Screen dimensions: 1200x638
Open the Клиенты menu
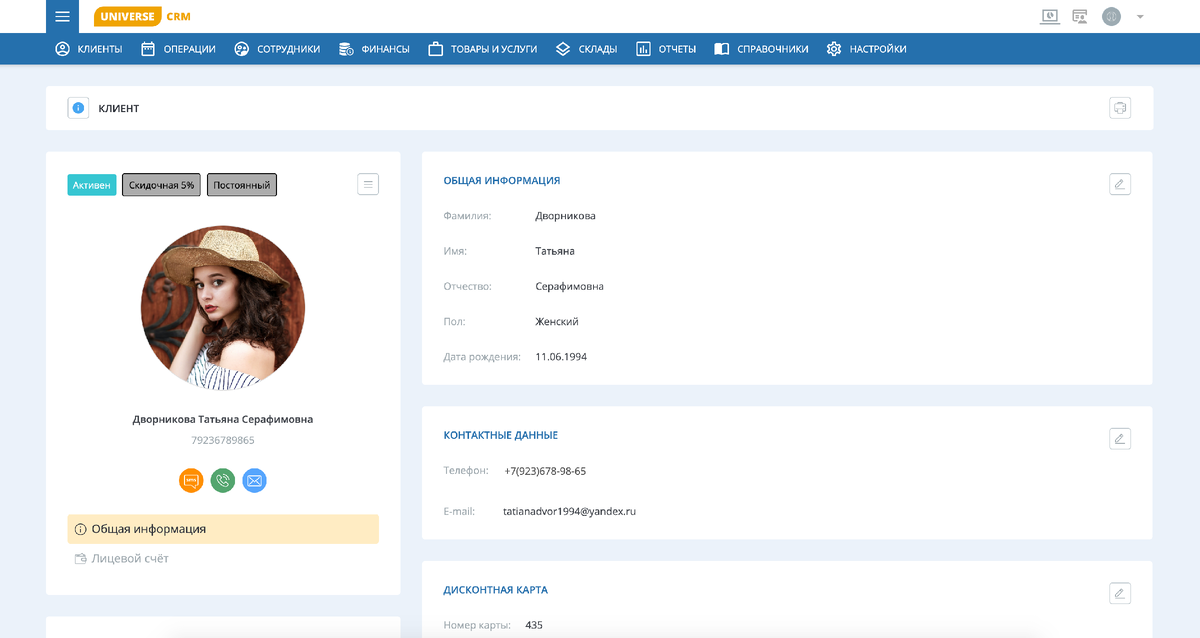click(x=89, y=49)
